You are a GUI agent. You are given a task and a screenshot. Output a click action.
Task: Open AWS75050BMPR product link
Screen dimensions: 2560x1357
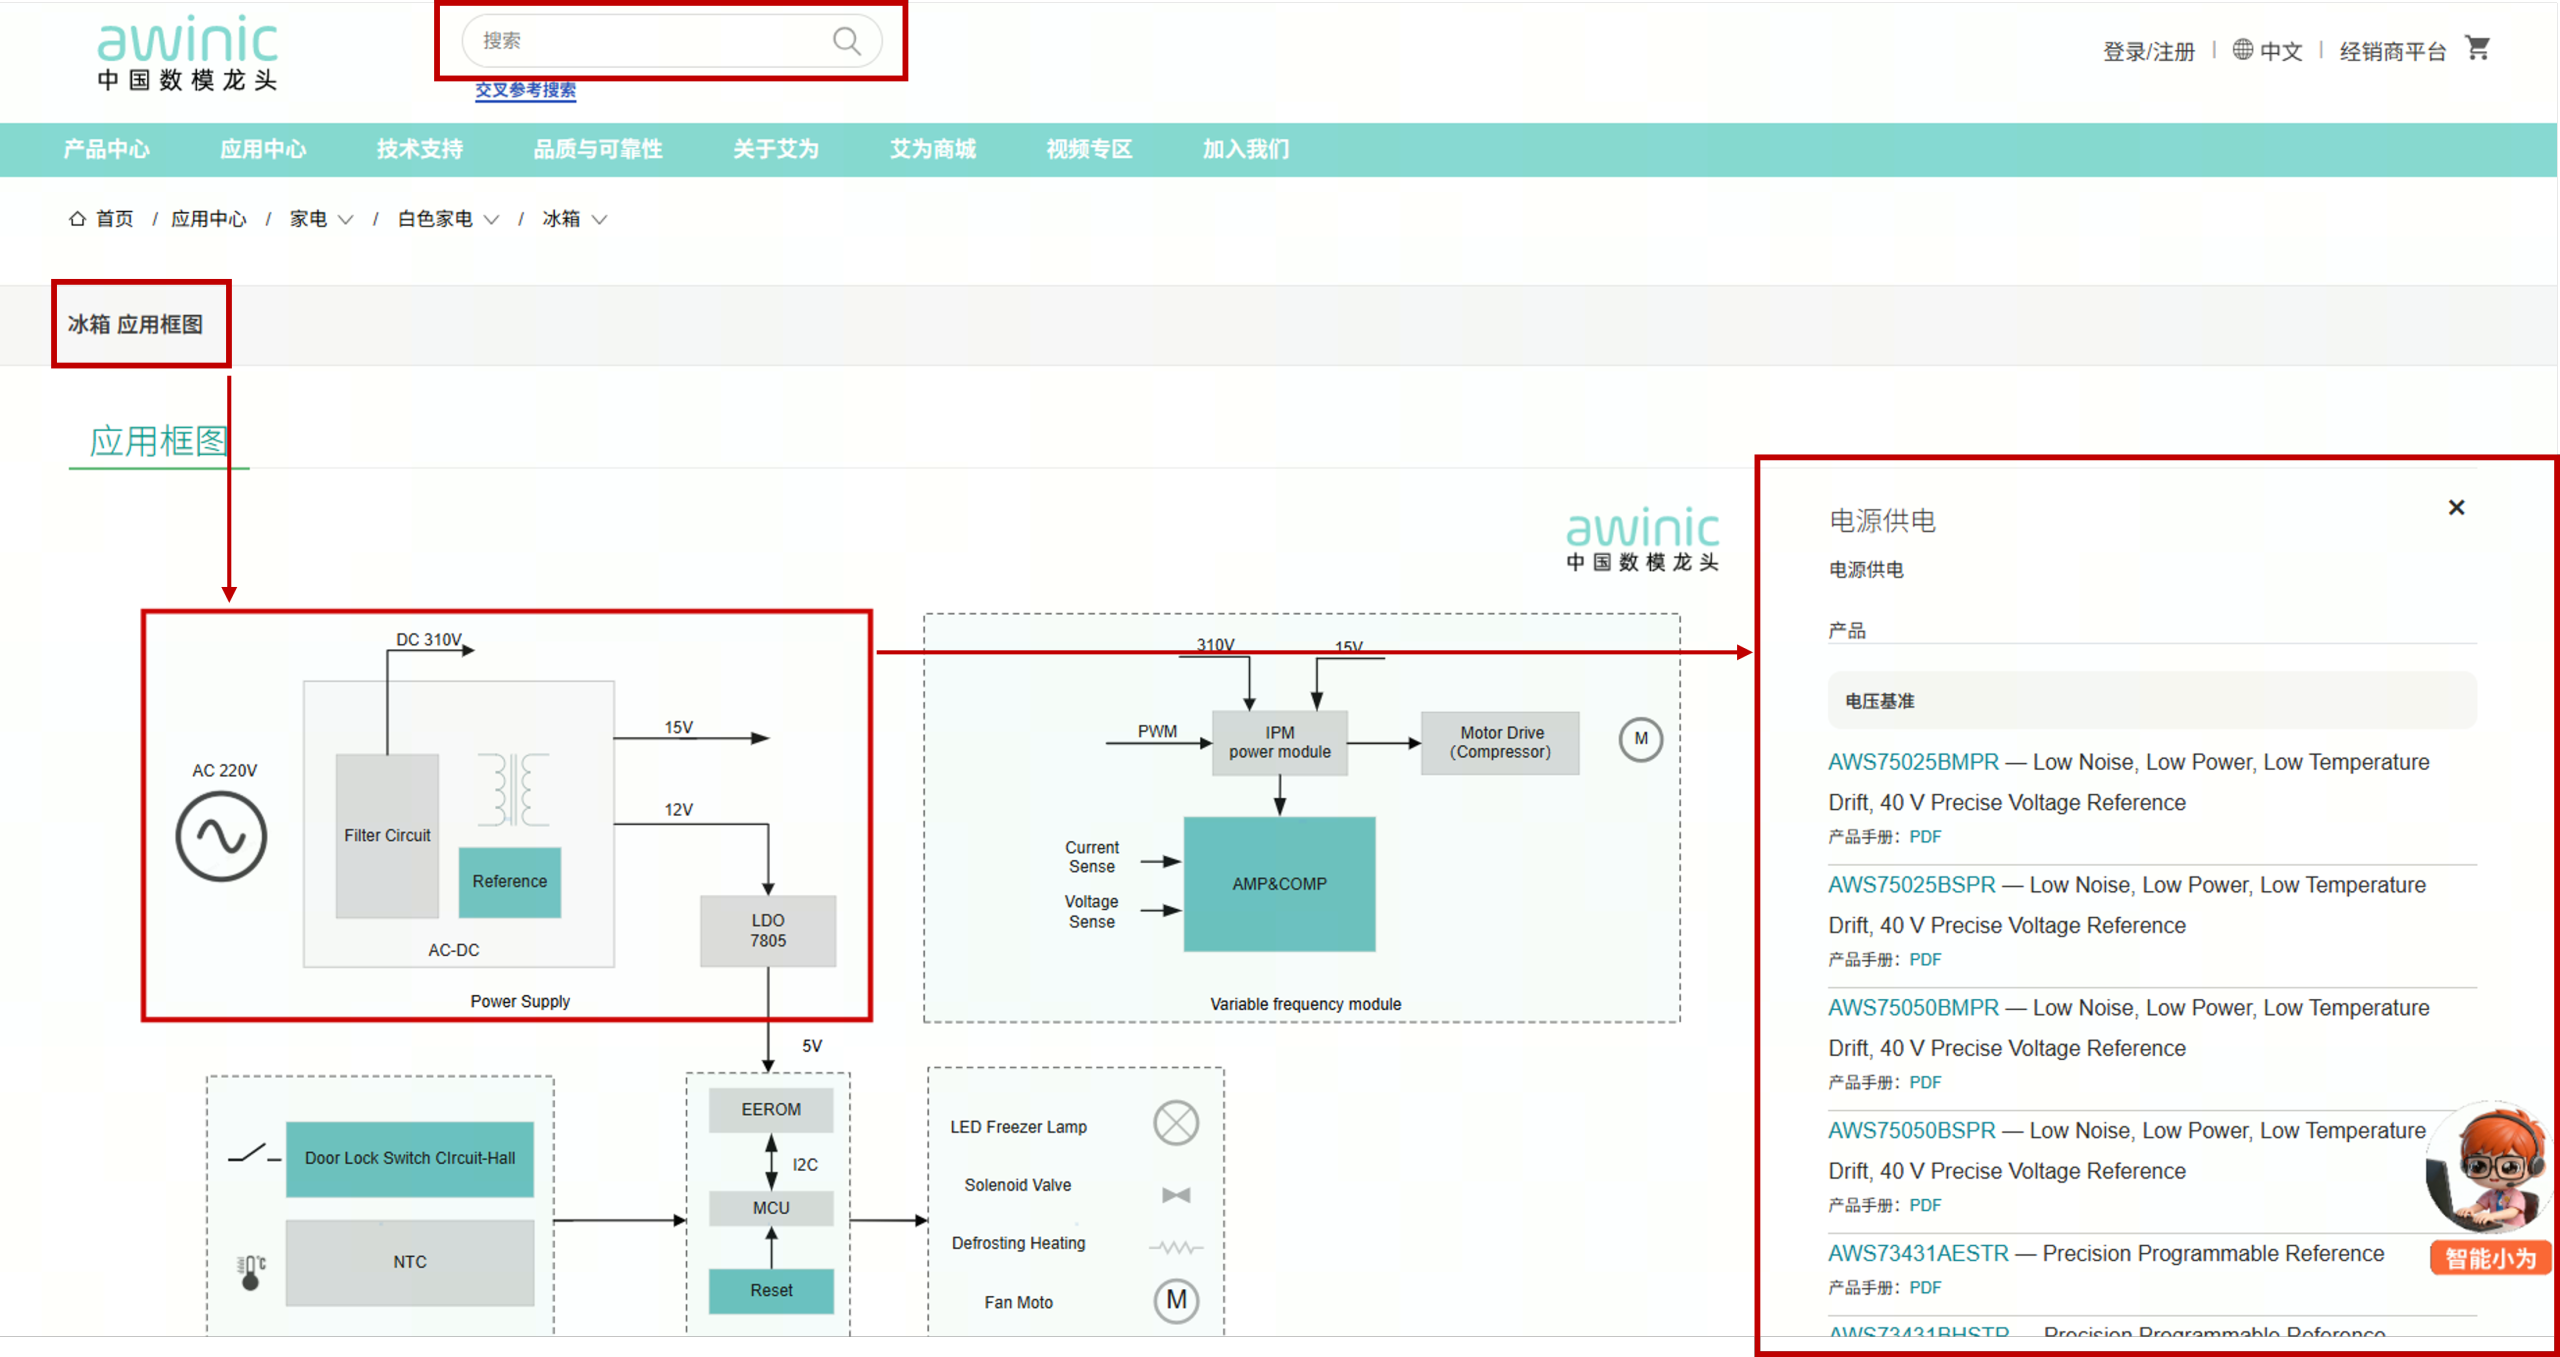point(1913,1008)
